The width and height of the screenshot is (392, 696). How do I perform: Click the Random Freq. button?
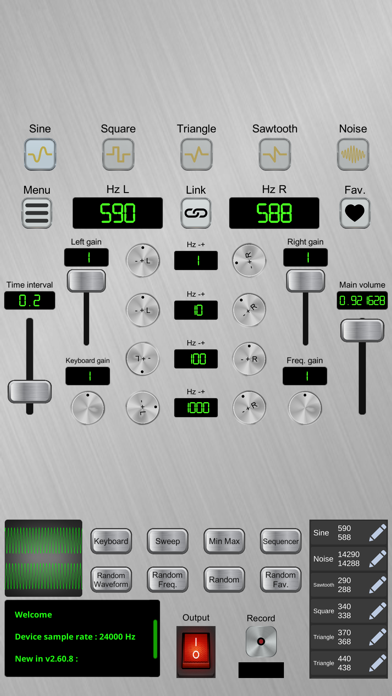click(167, 580)
